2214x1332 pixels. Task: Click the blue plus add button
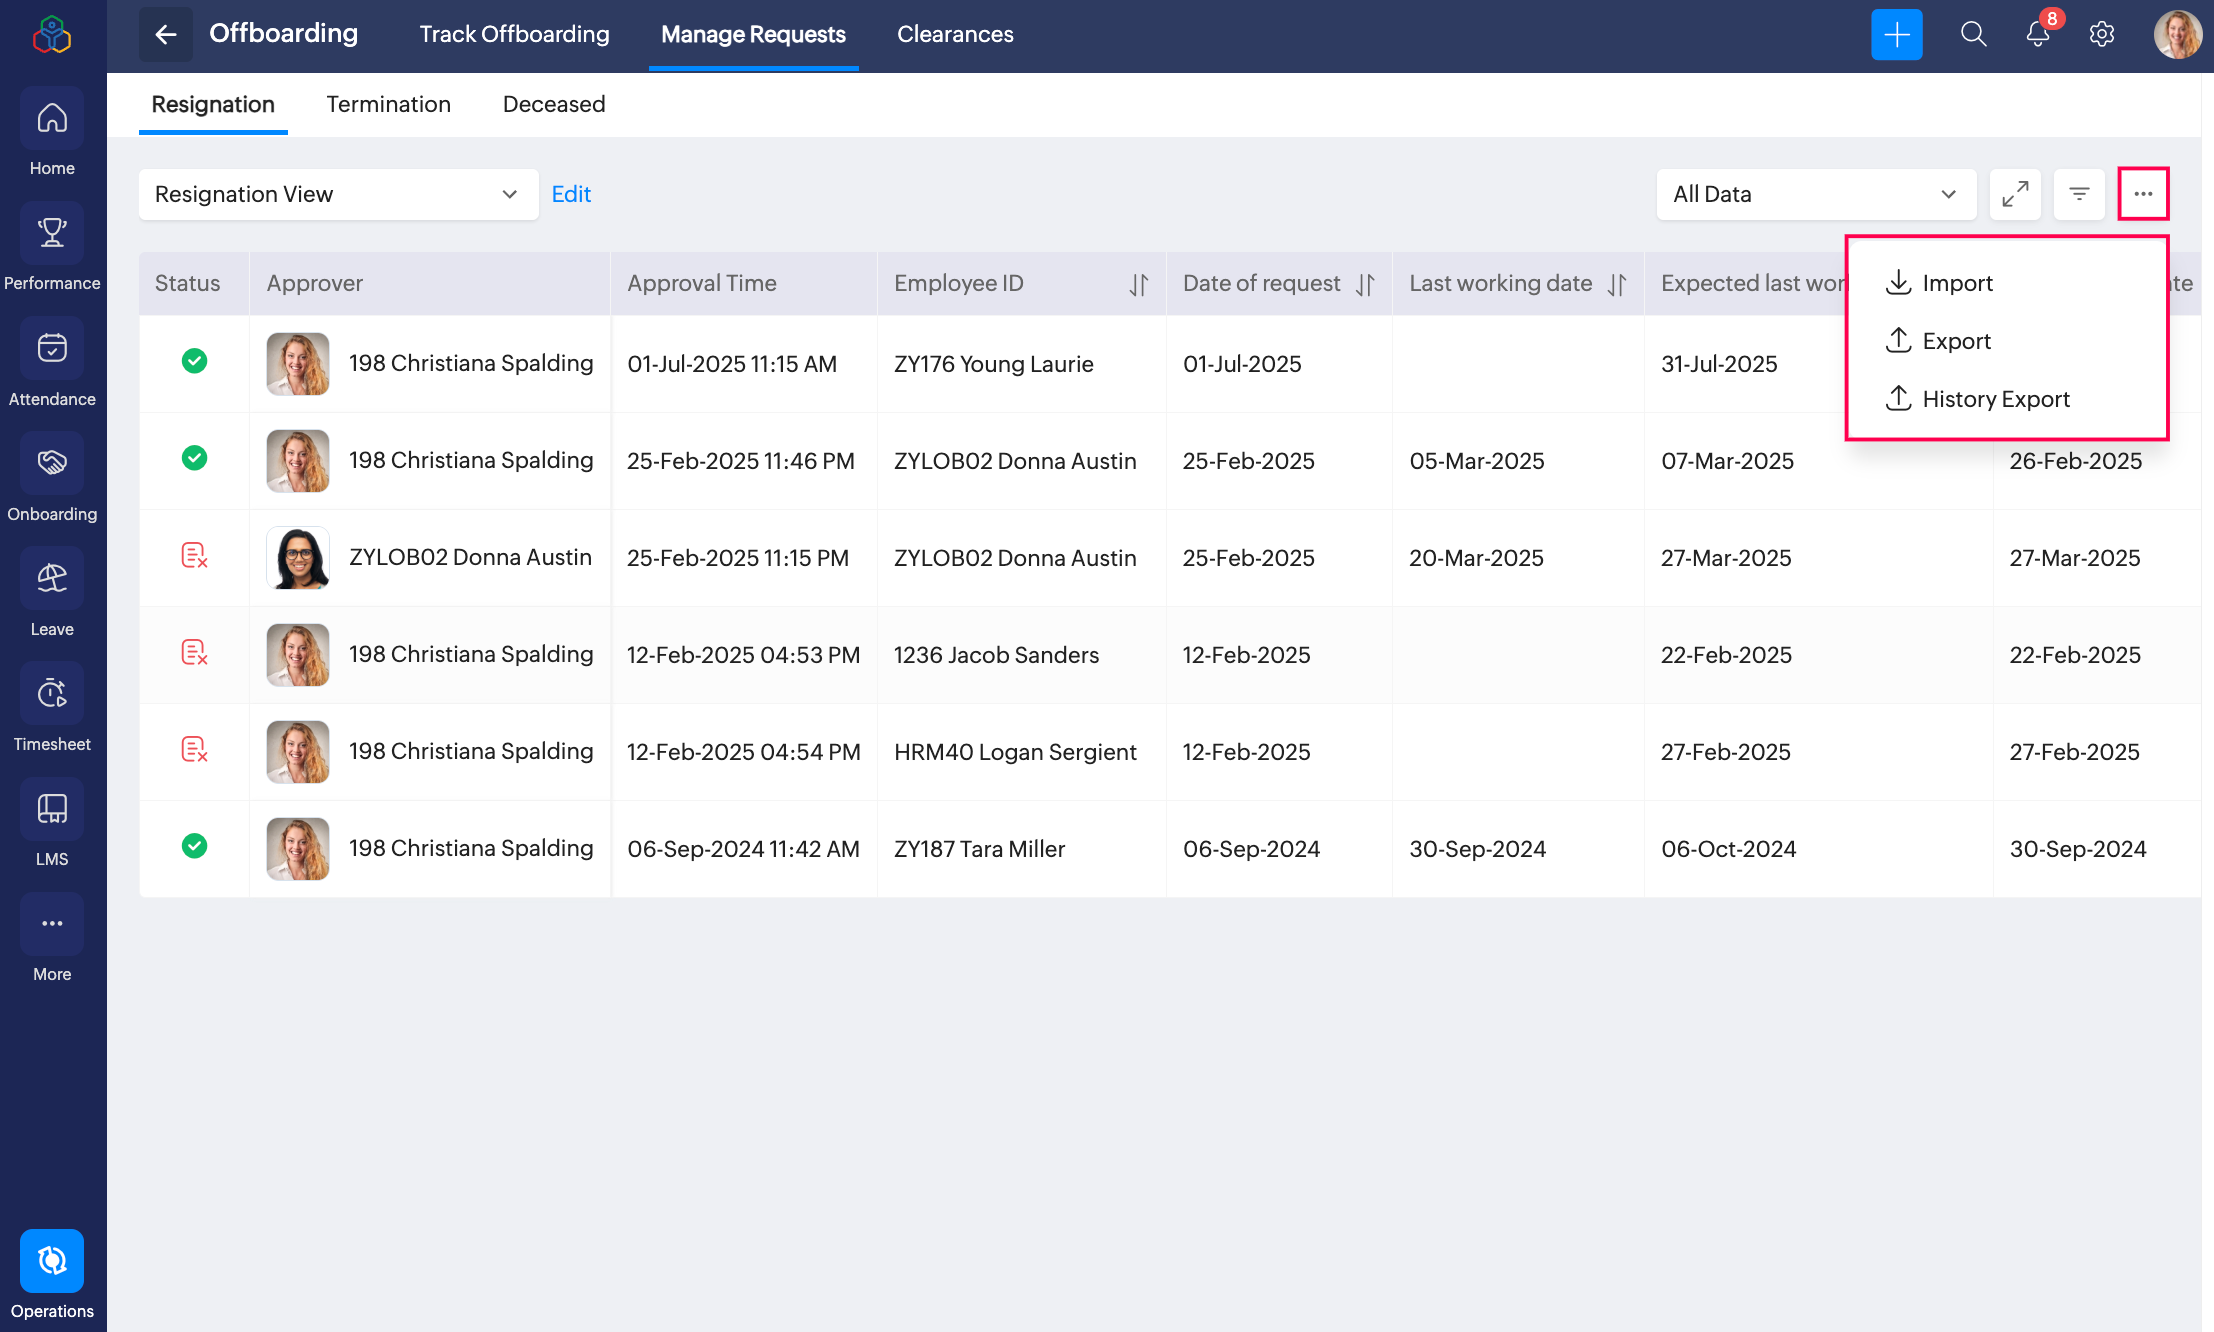1896,34
